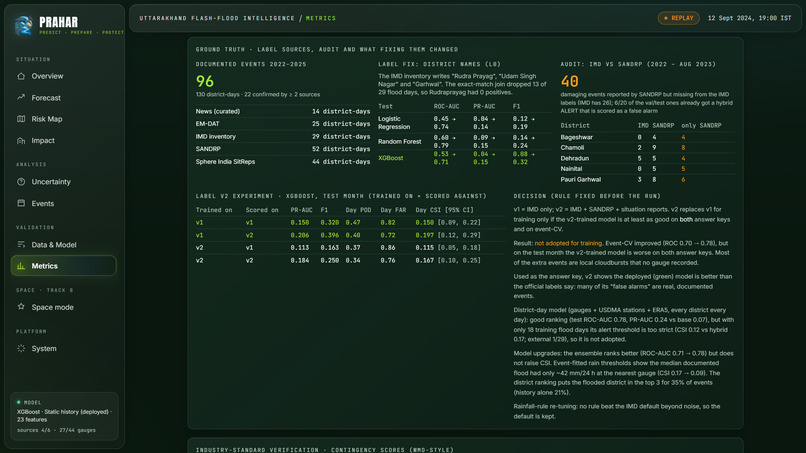Click the only SANDRP column header
806x453 pixels.
701,125
